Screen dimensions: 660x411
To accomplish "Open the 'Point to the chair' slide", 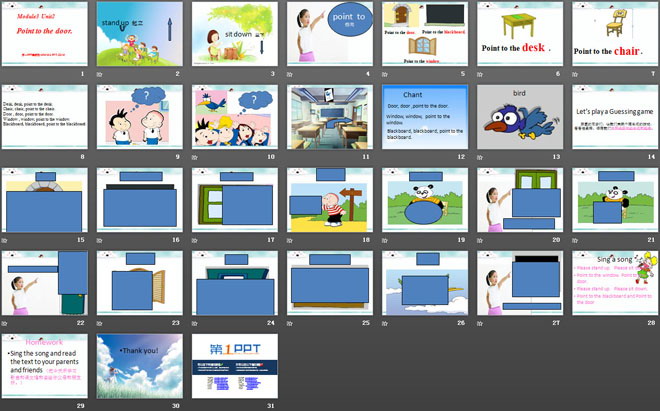I will point(615,33).
